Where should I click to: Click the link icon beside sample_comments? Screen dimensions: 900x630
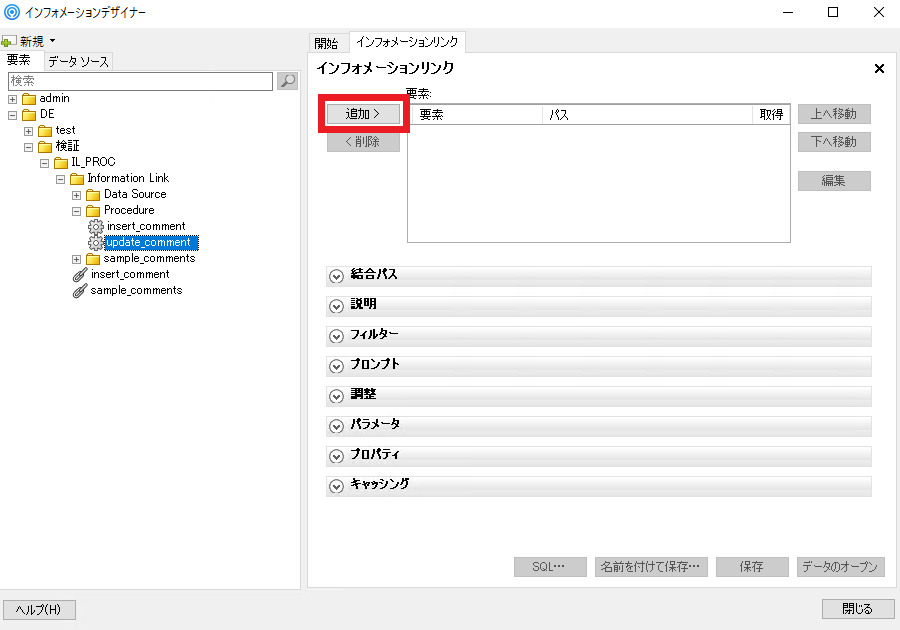click(x=80, y=291)
